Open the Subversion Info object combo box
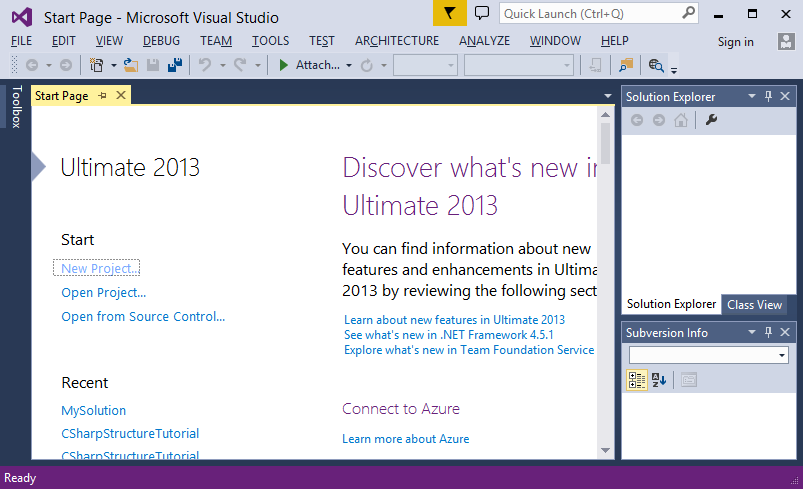This screenshot has height=489, width=803. pyautogui.click(x=708, y=355)
